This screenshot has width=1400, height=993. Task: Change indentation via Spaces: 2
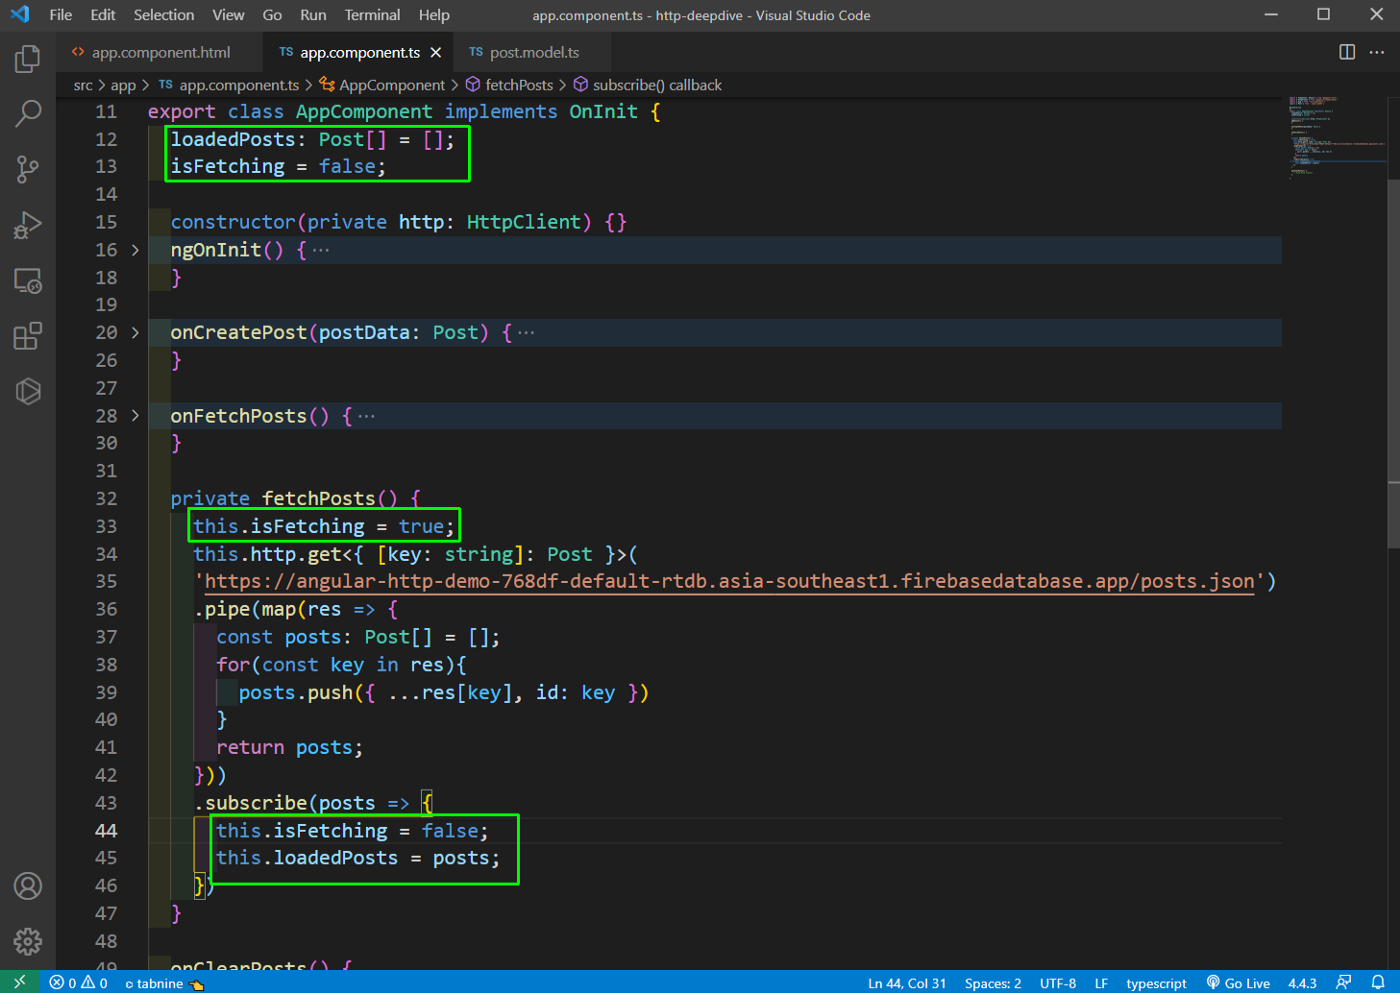(993, 983)
